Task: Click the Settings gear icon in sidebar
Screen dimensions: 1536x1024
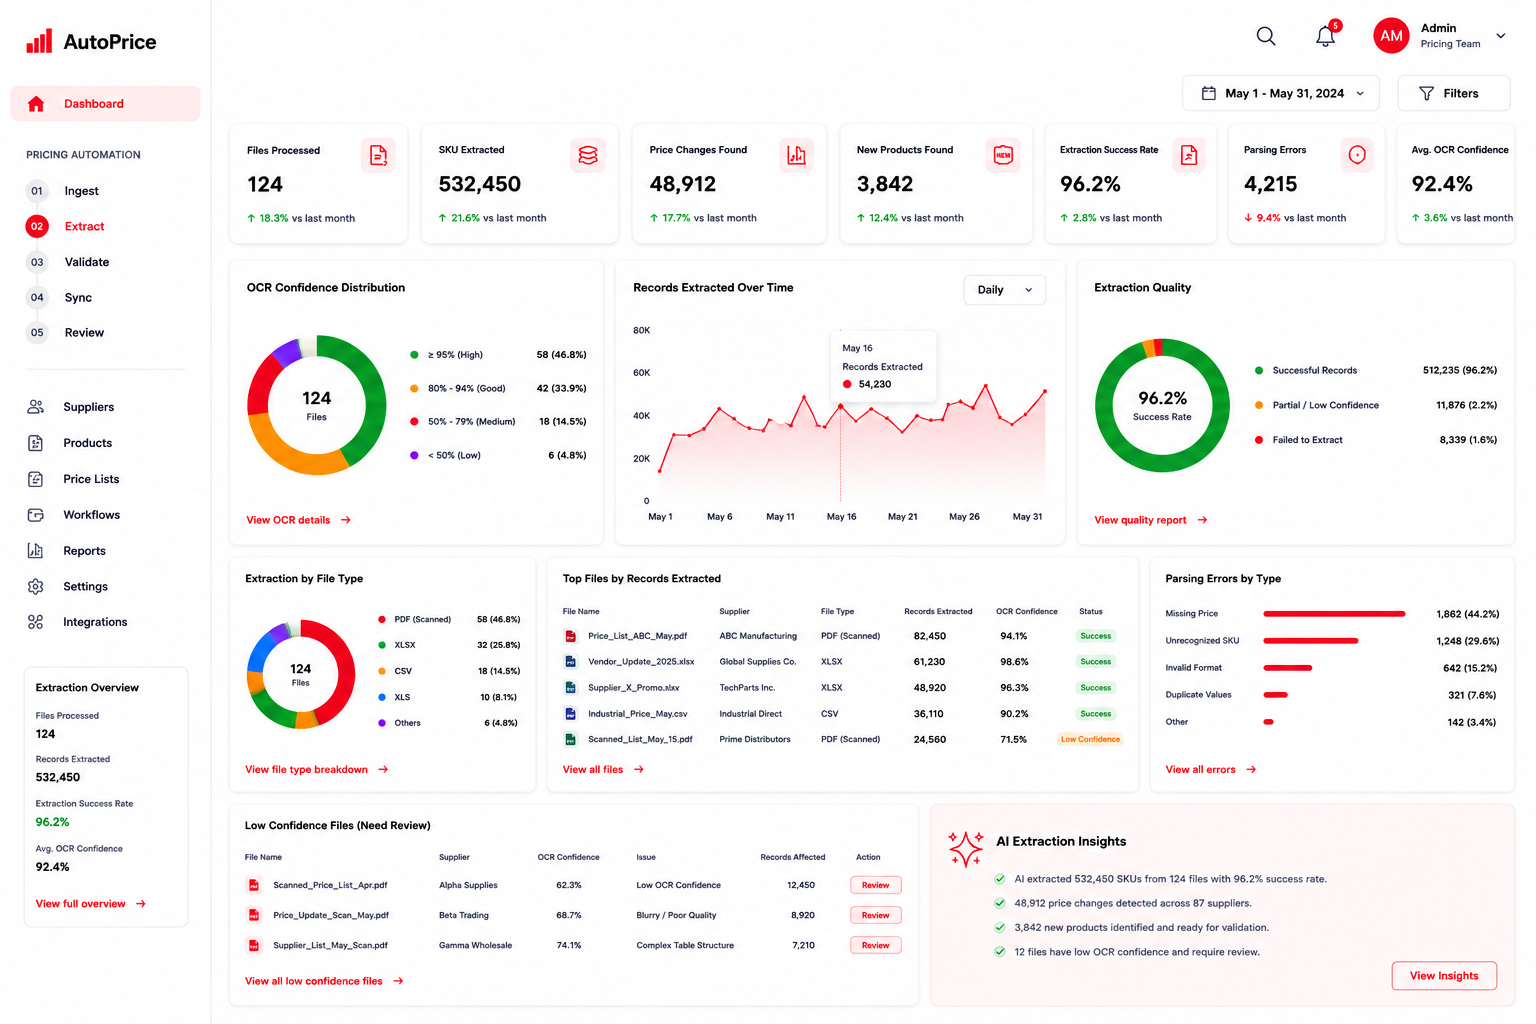Action: [x=36, y=587]
